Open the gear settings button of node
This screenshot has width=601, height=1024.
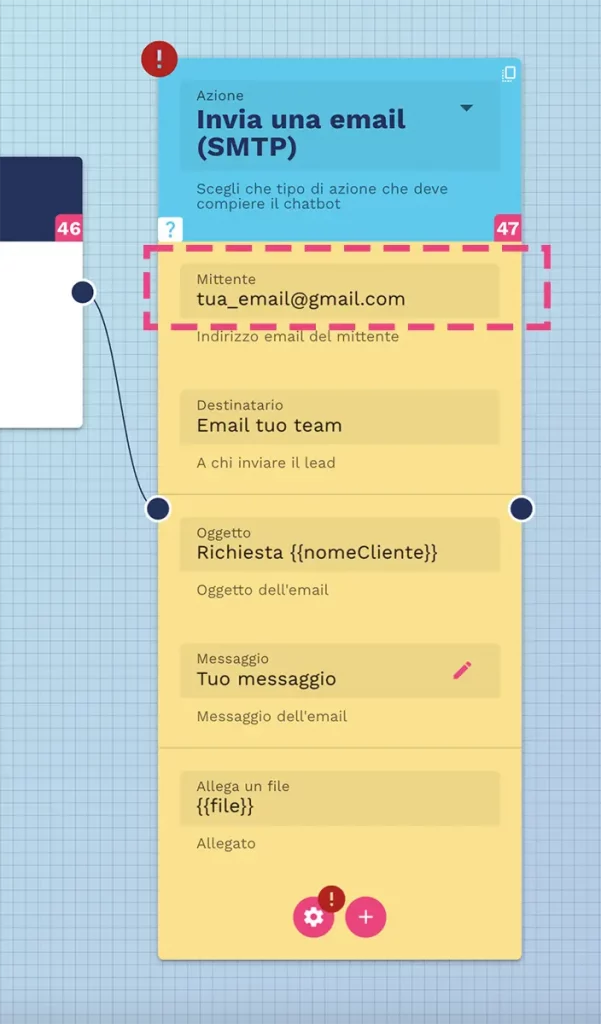point(314,917)
